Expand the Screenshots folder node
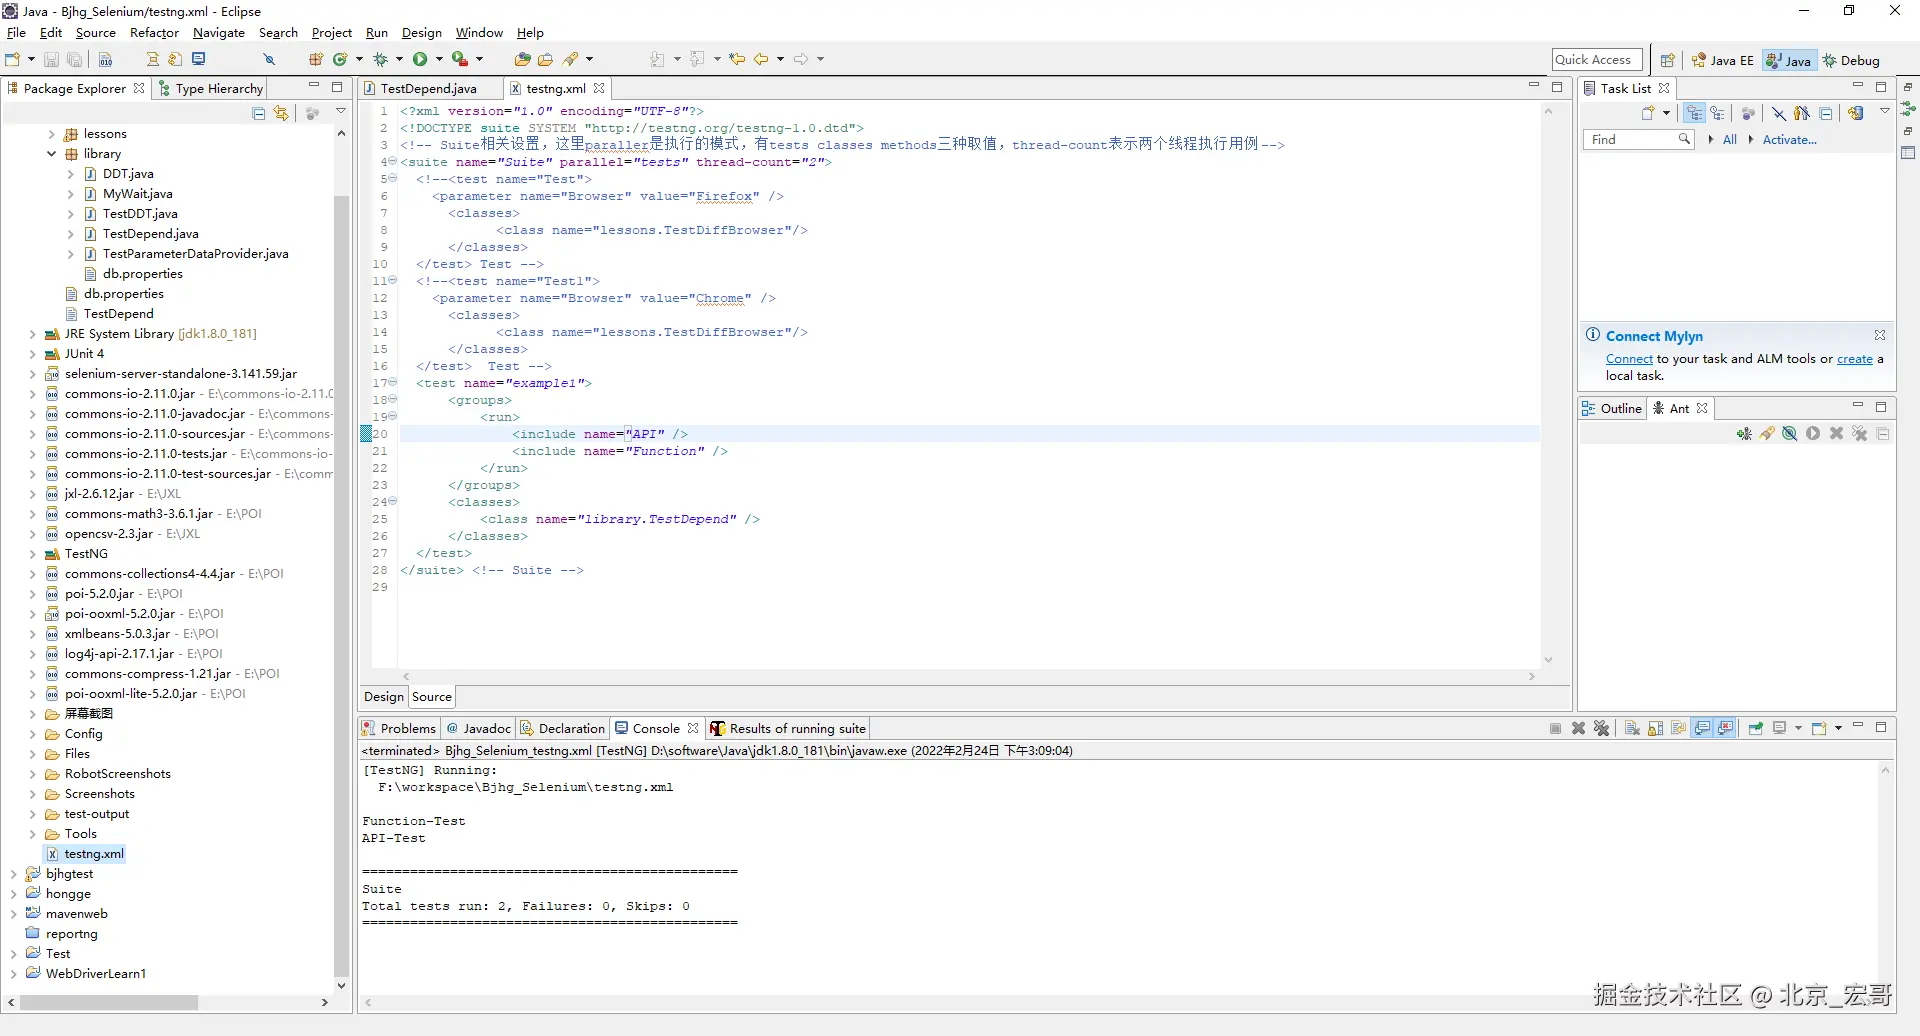1920x1036 pixels. (x=33, y=794)
